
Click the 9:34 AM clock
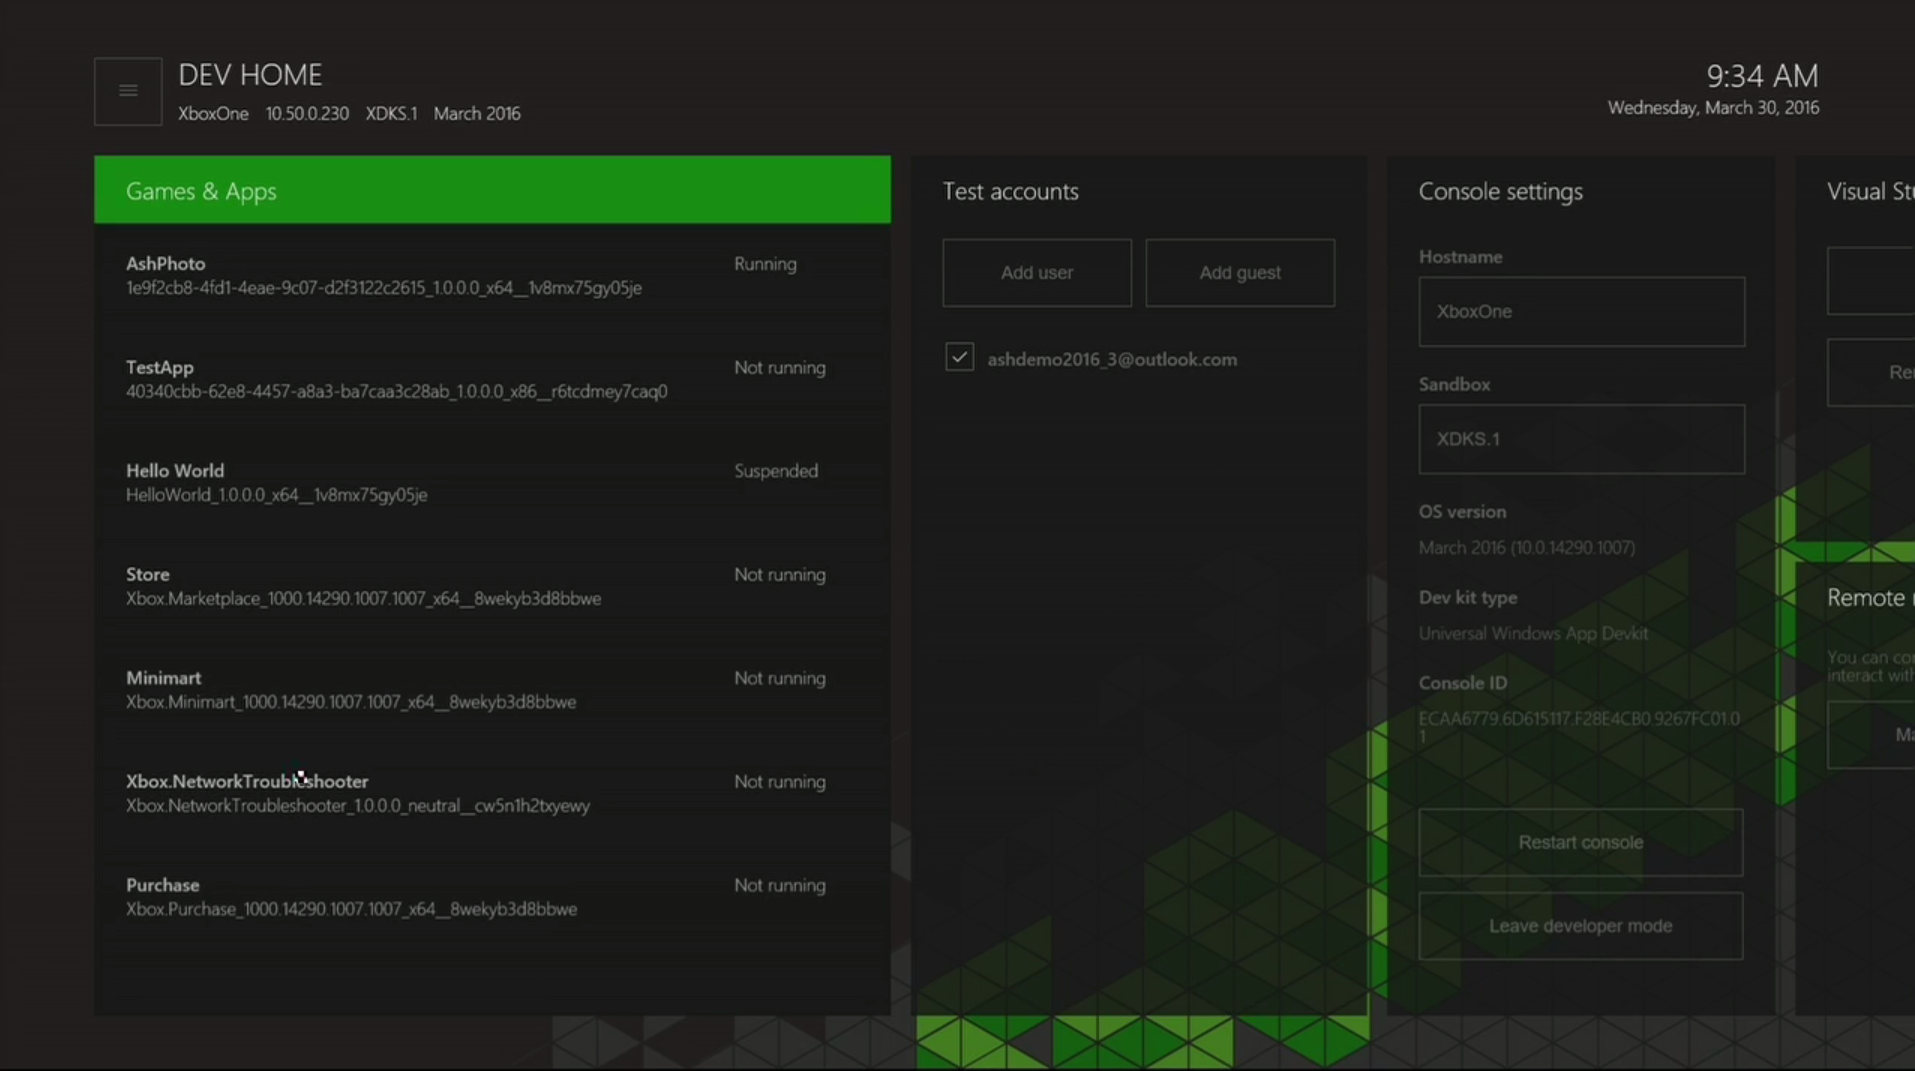(x=1762, y=75)
